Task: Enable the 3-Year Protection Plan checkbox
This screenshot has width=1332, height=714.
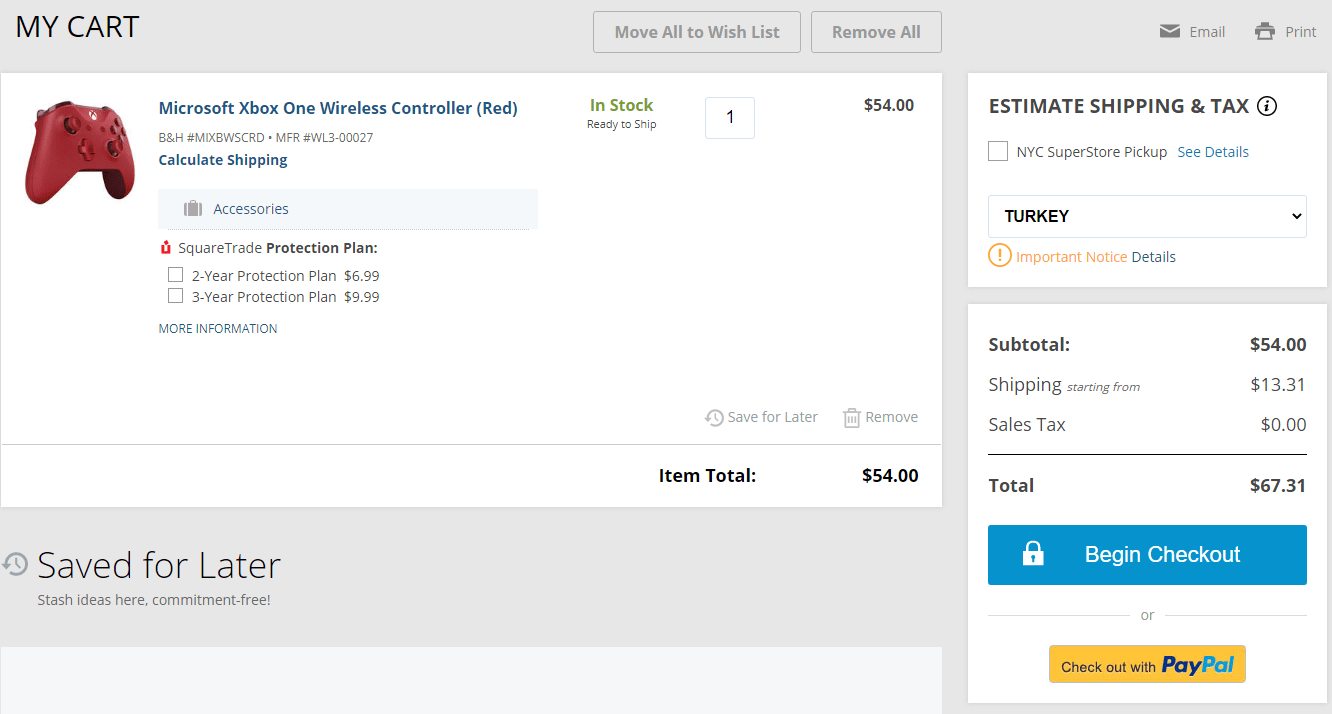Action: click(x=176, y=296)
